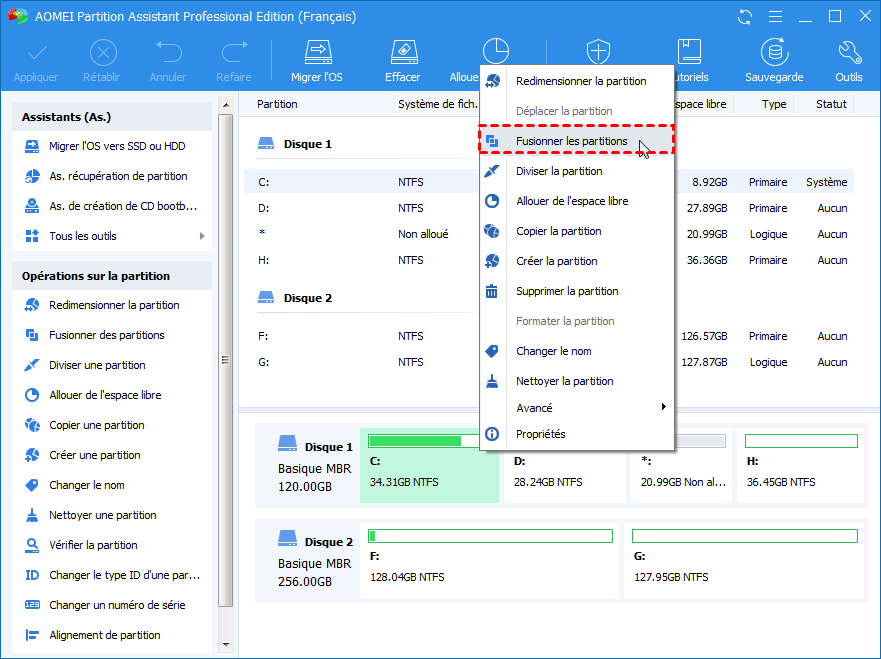
Task: Choose Changer le nom in context menu
Action: pyautogui.click(x=576, y=351)
